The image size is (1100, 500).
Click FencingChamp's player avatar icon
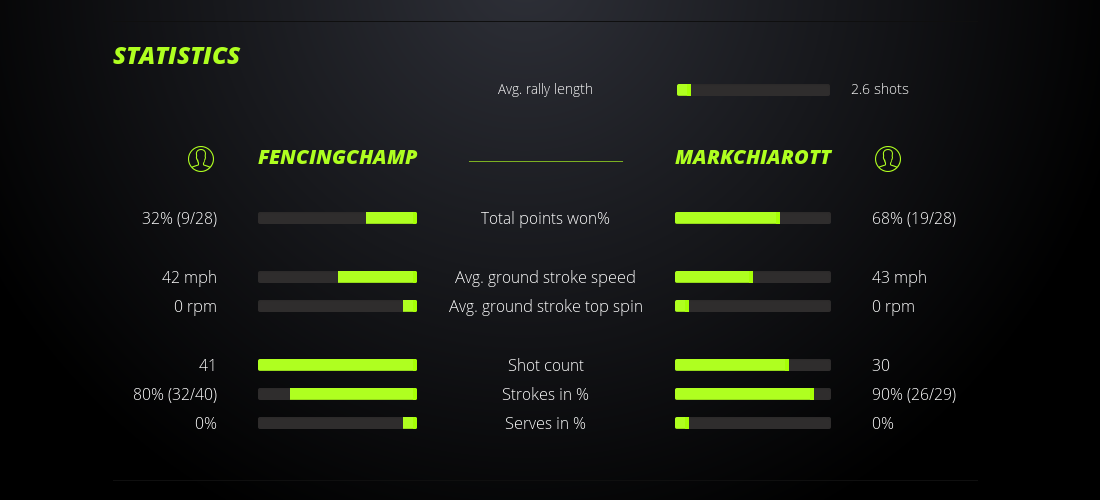(201, 158)
